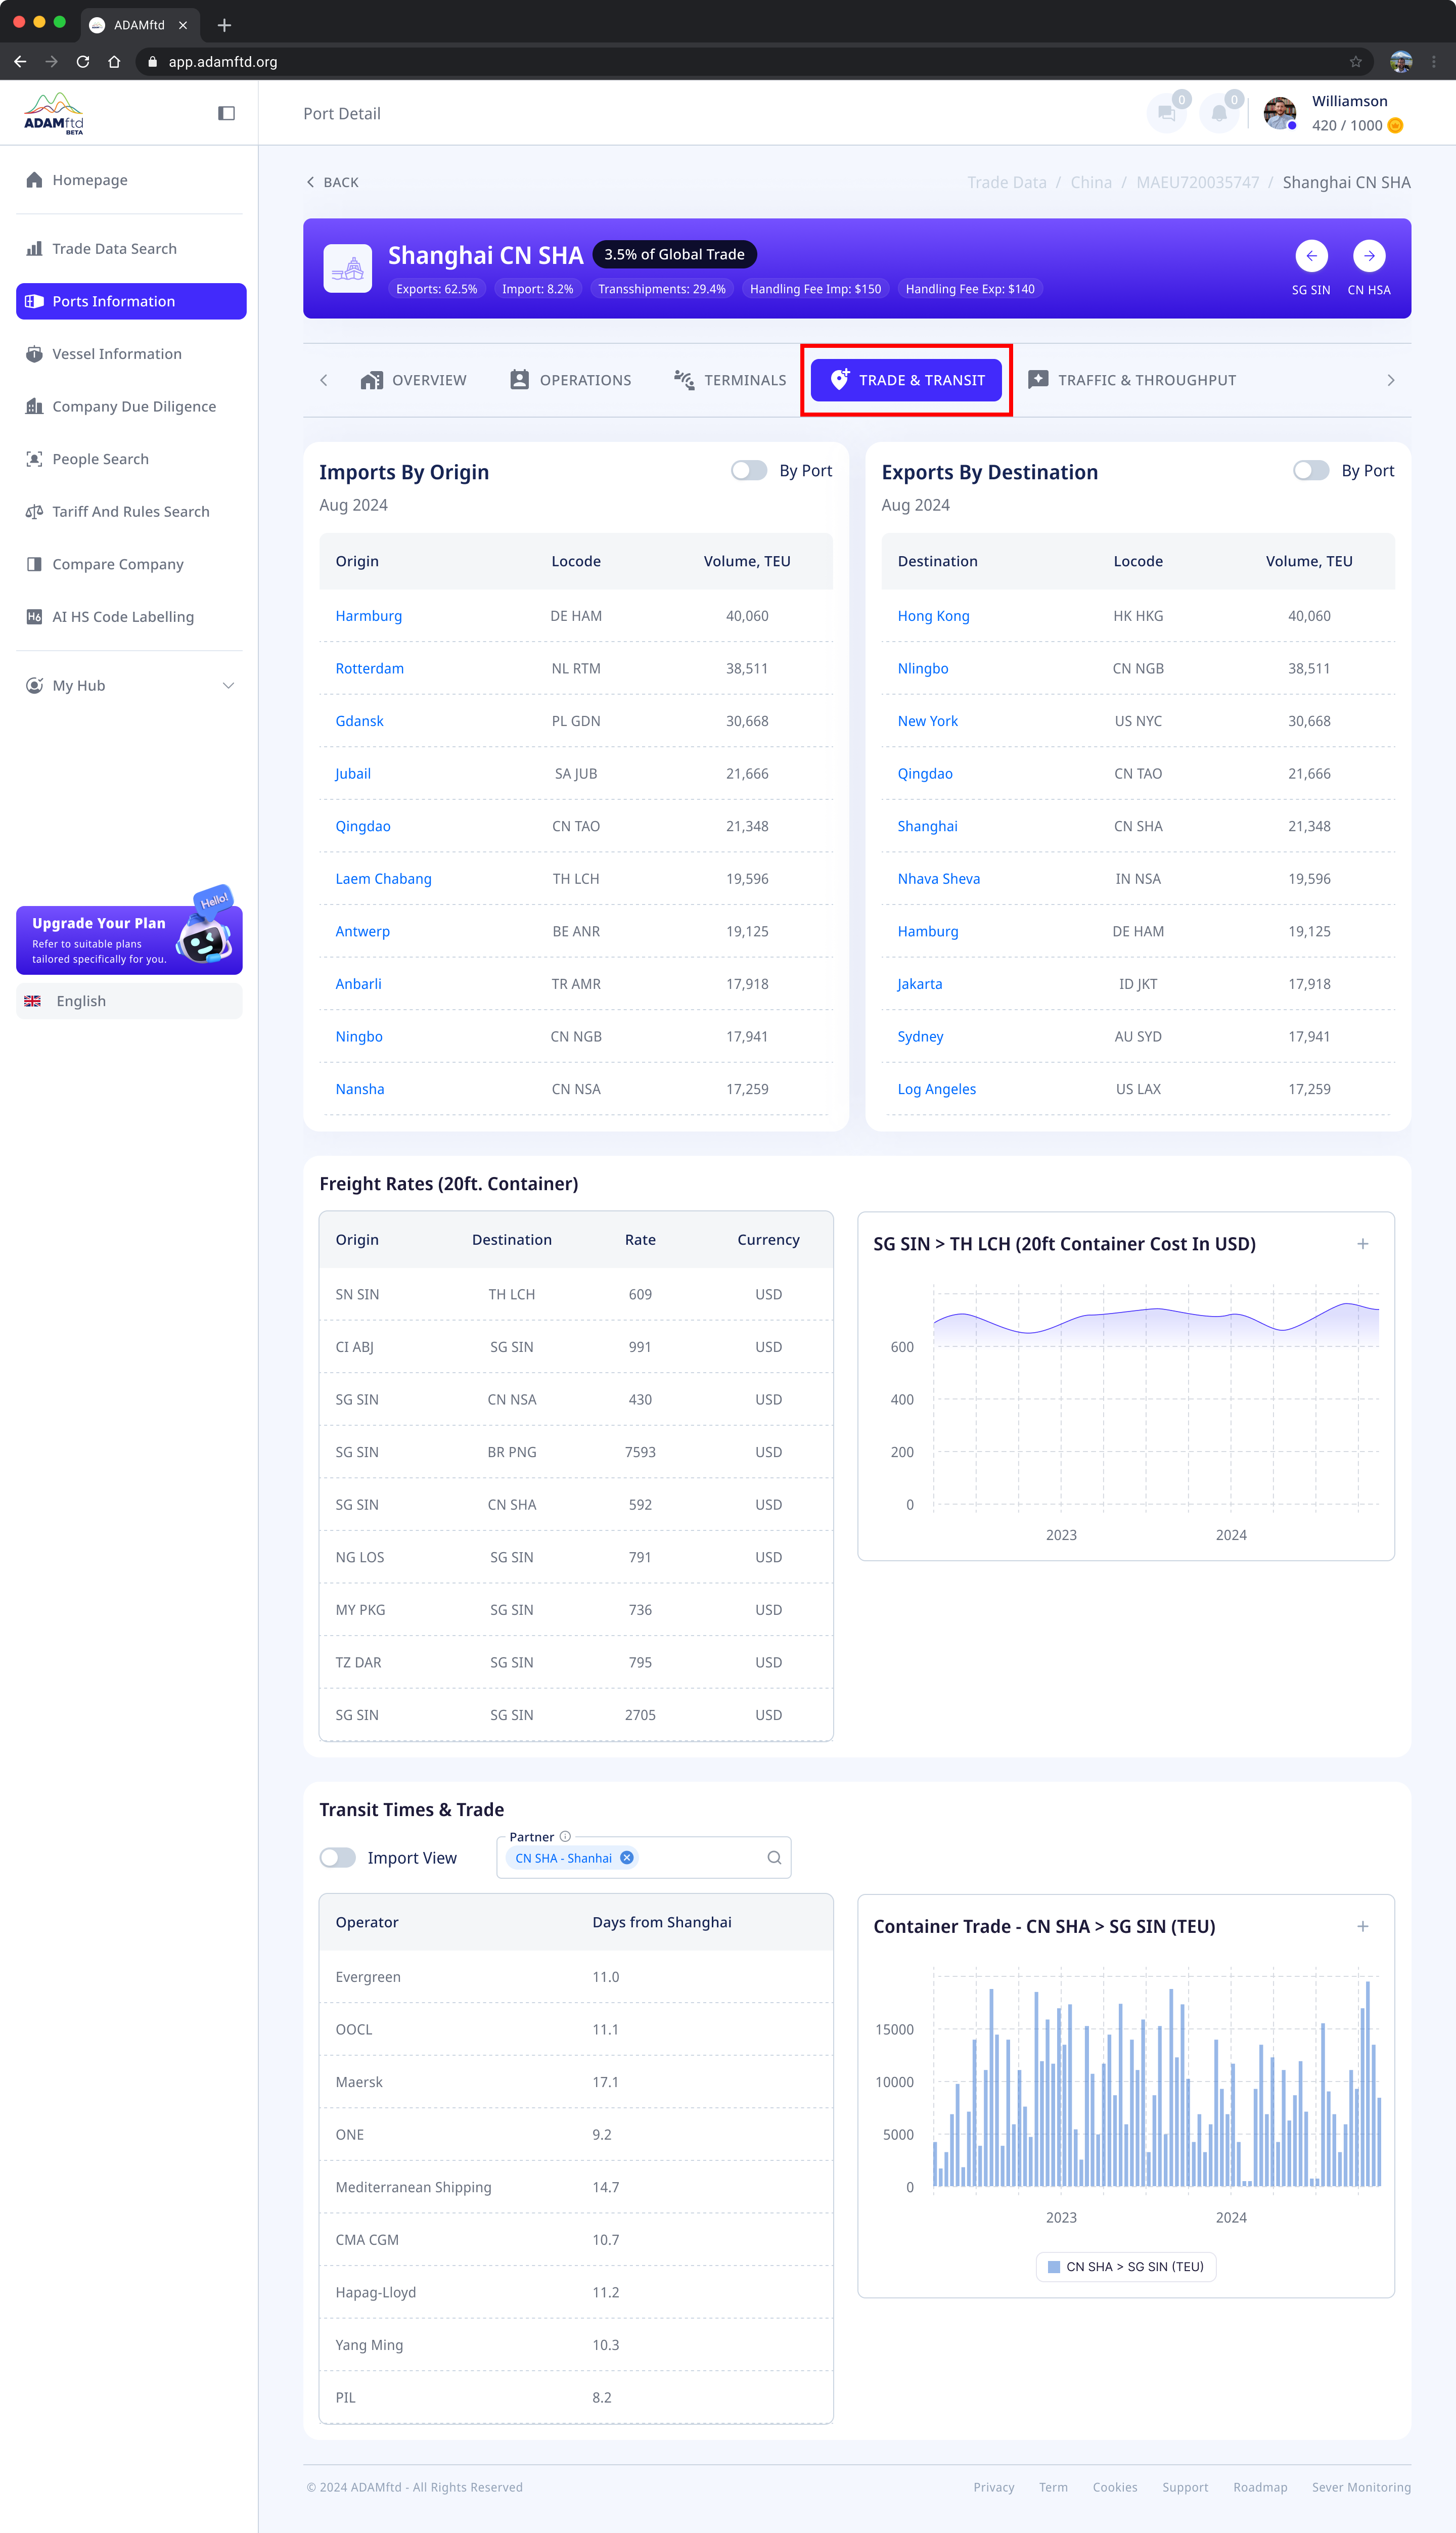Click the Support footer link
This screenshot has height=2533, width=1456.
[x=1184, y=2487]
